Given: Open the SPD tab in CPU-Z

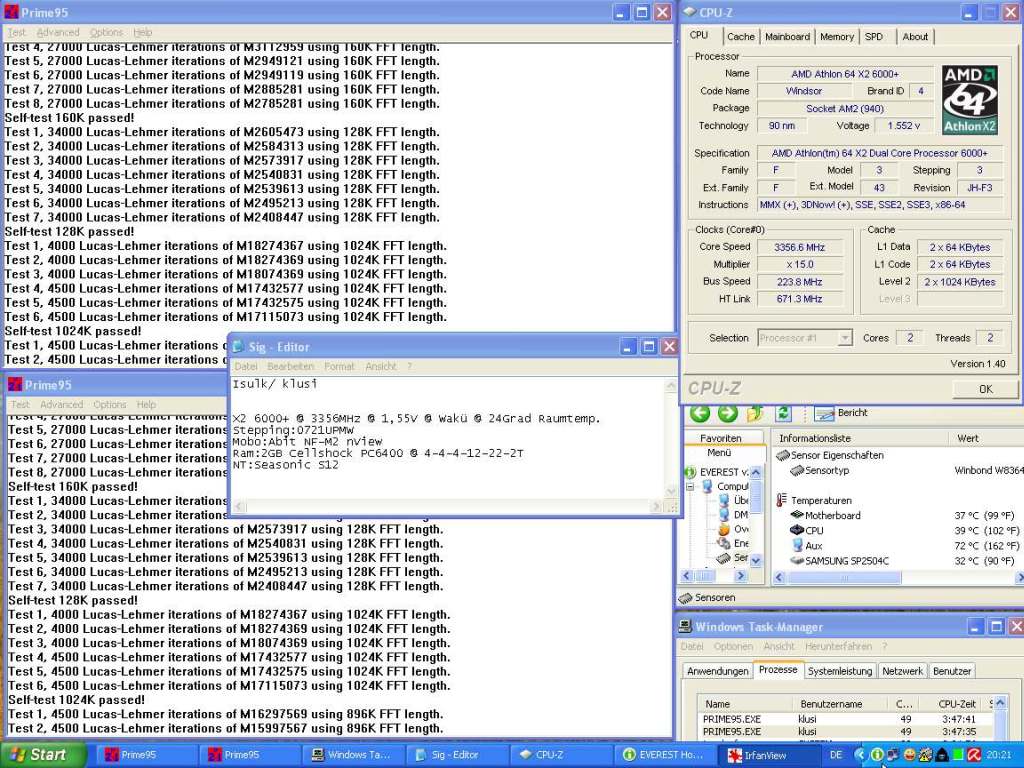Looking at the screenshot, I should click(x=874, y=37).
